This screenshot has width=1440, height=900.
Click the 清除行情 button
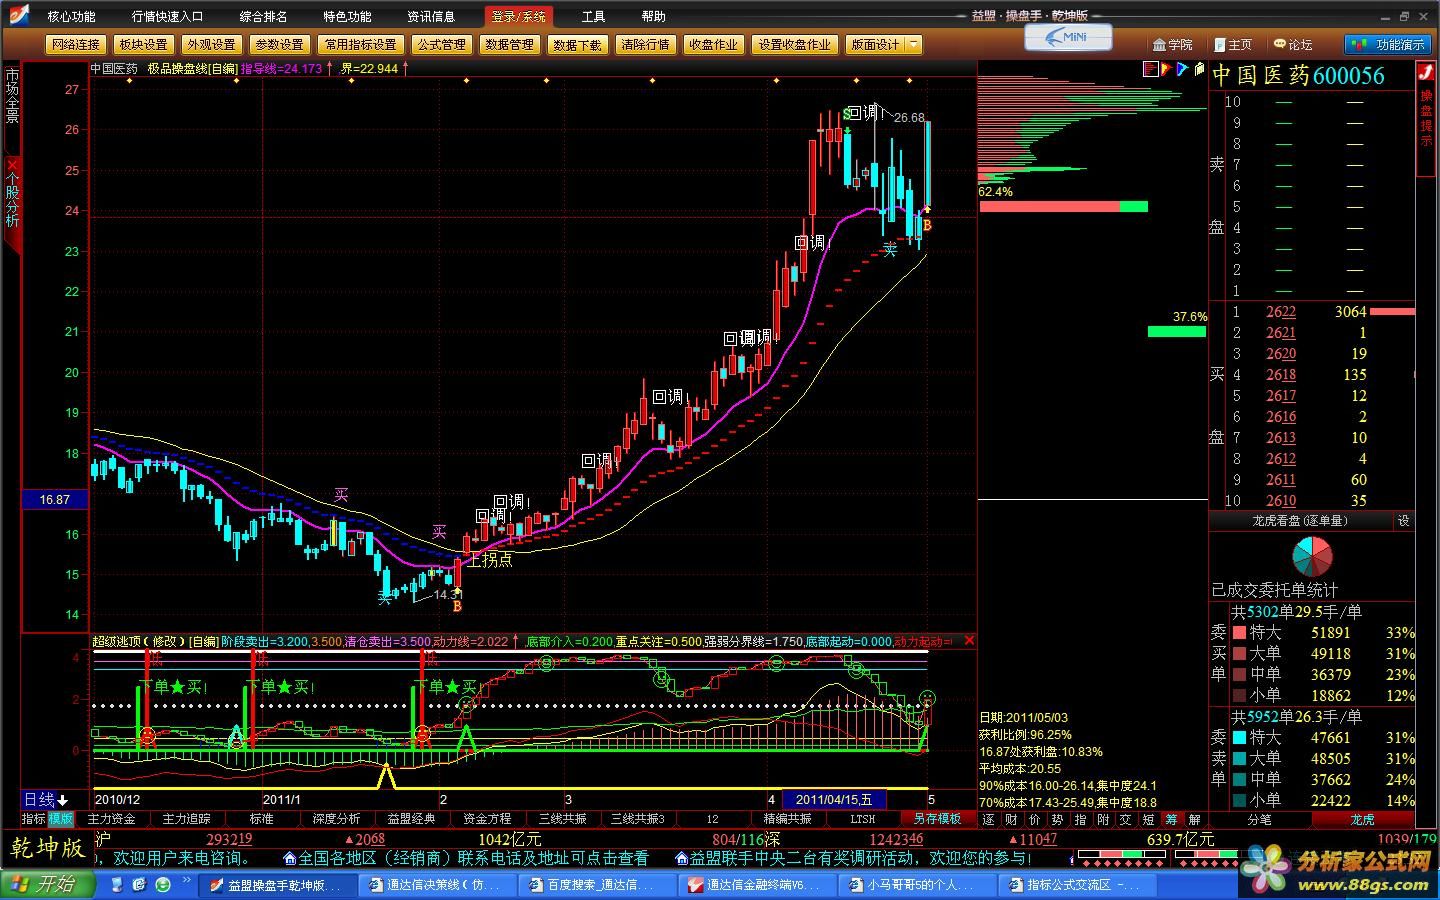coord(645,44)
